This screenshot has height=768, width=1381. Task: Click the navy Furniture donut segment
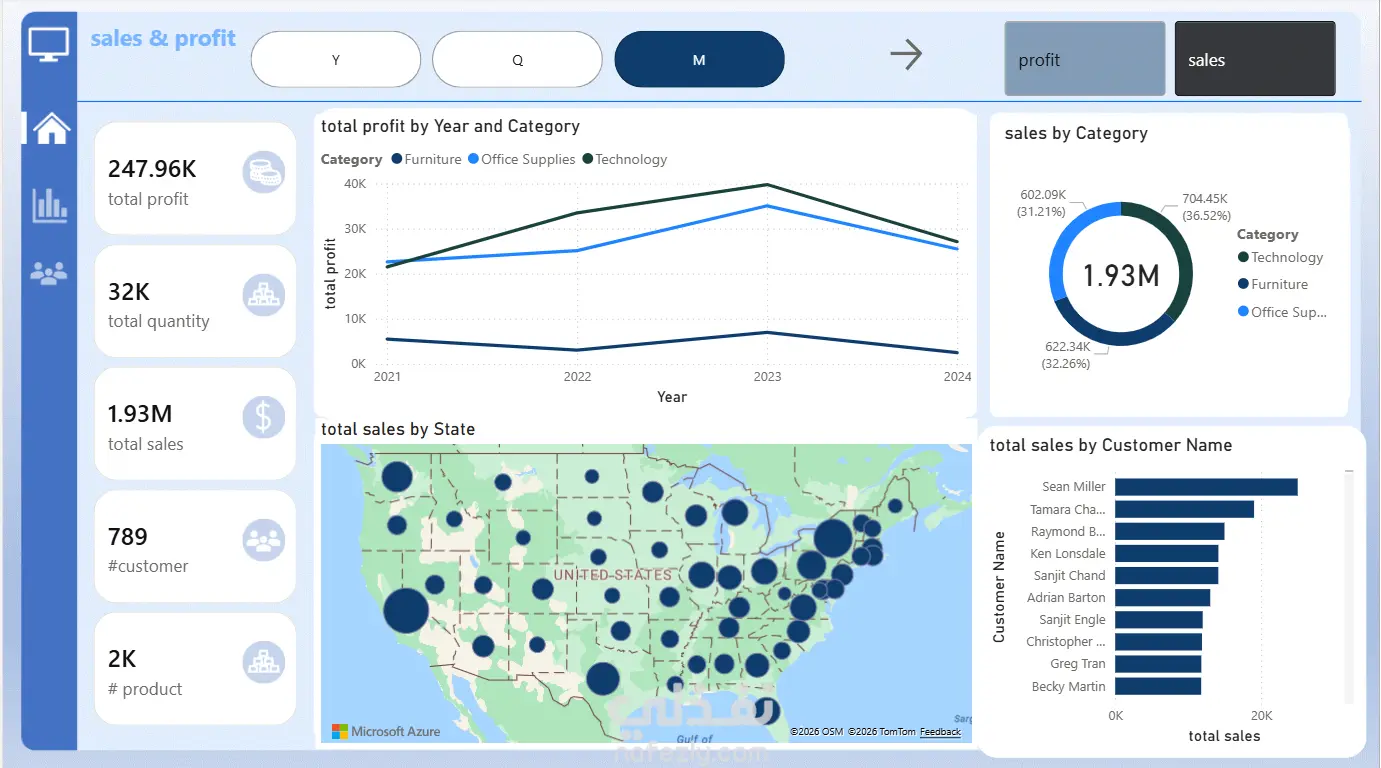(x=1113, y=337)
